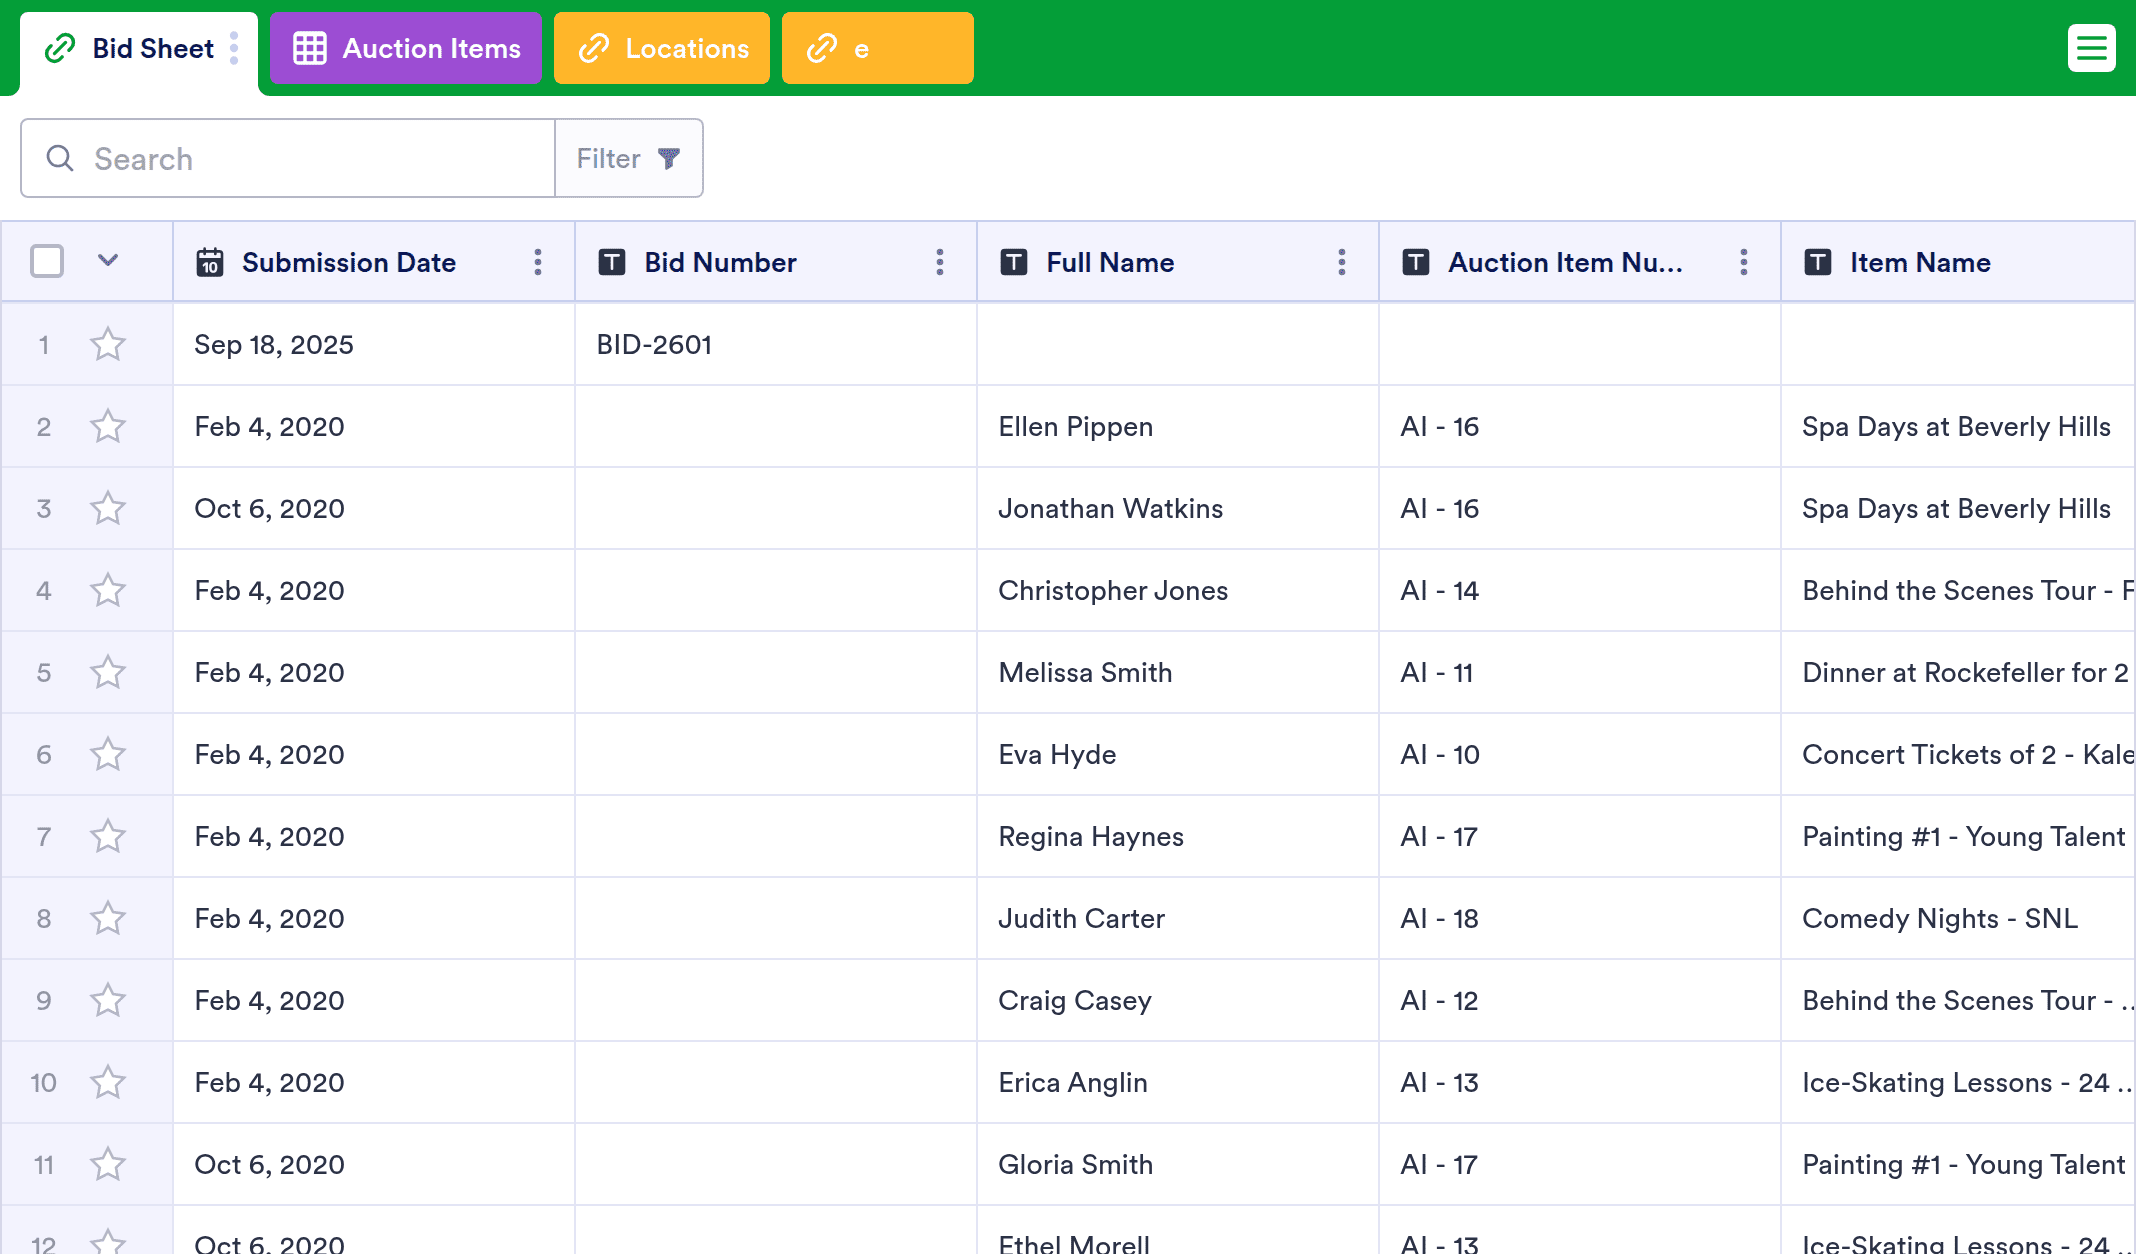Image resolution: width=2136 pixels, height=1254 pixels.
Task: Click the Bid Sheet tab options dots
Action: tap(234, 48)
